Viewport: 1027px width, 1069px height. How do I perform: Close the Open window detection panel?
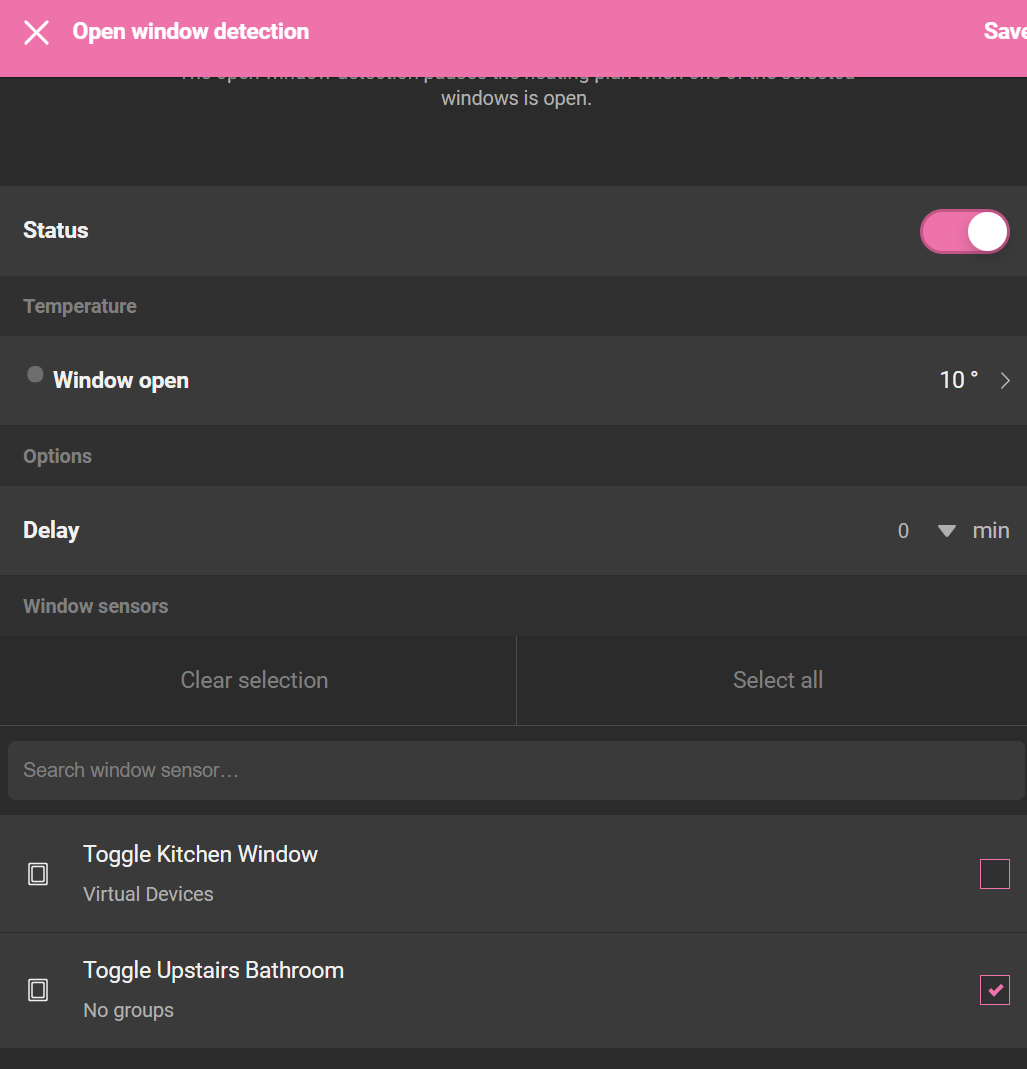click(x=37, y=32)
